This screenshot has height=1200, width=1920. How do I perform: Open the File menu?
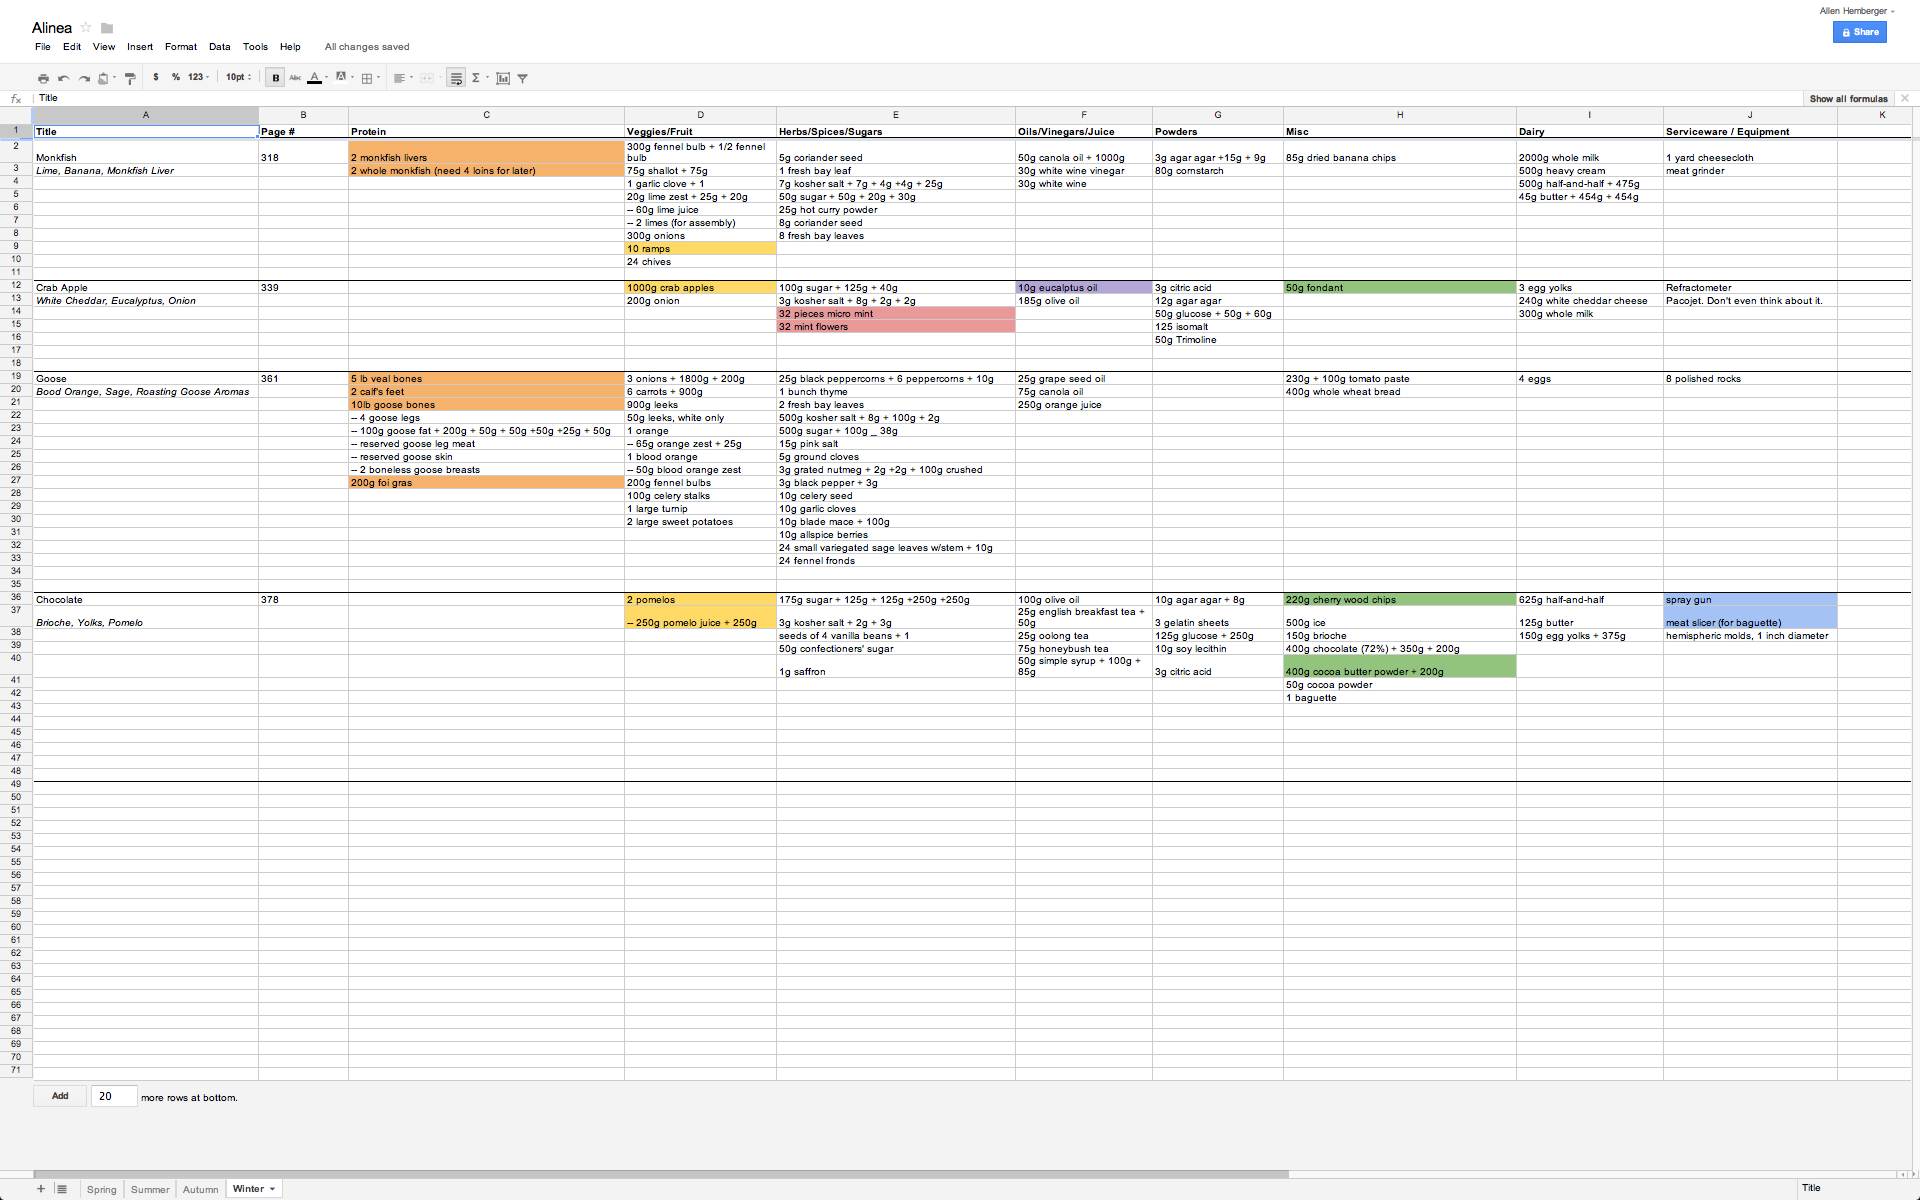pyautogui.click(x=43, y=47)
